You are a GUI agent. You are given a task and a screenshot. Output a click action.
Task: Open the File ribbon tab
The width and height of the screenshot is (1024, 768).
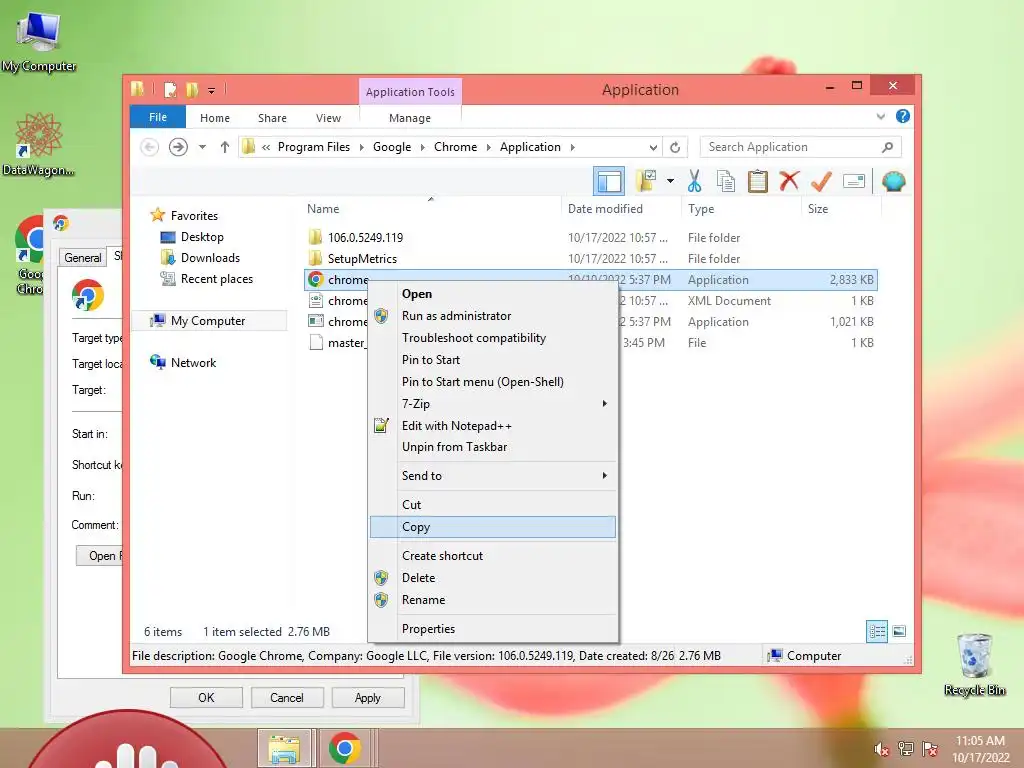pos(157,117)
